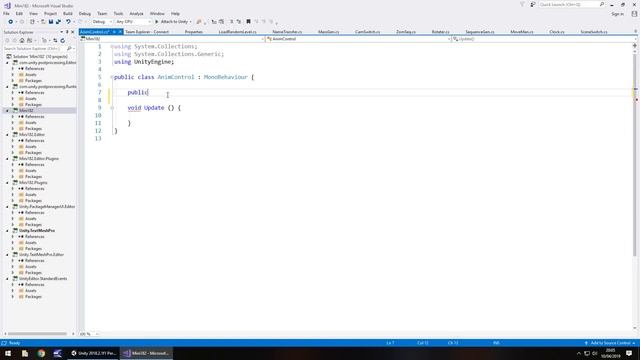Toggle a bookmark with the bookmark icon

248,22
